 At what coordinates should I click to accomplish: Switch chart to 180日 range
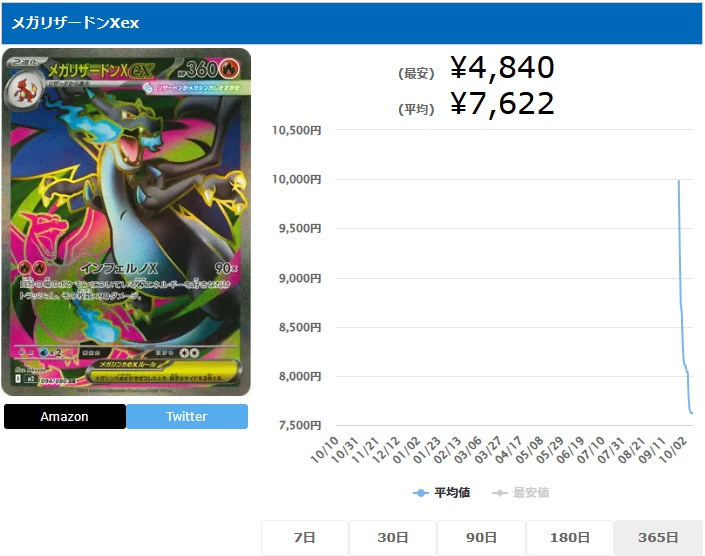(x=570, y=537)
